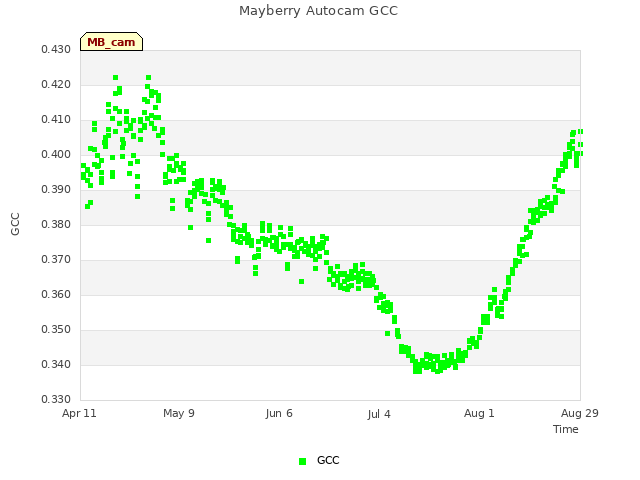Click the 0.370 y-axis value
640x480 pixels.
[56, 260]
